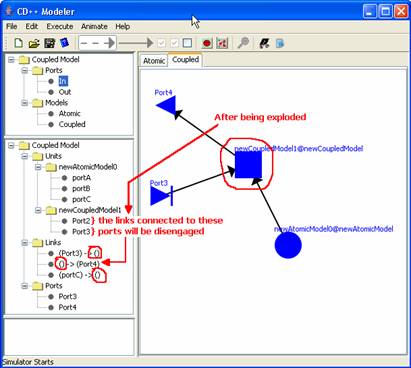The height and width of the screenshot is (368, 411).
Task: Click the magnifying glass zoom icon
Action: click(243, 43)
